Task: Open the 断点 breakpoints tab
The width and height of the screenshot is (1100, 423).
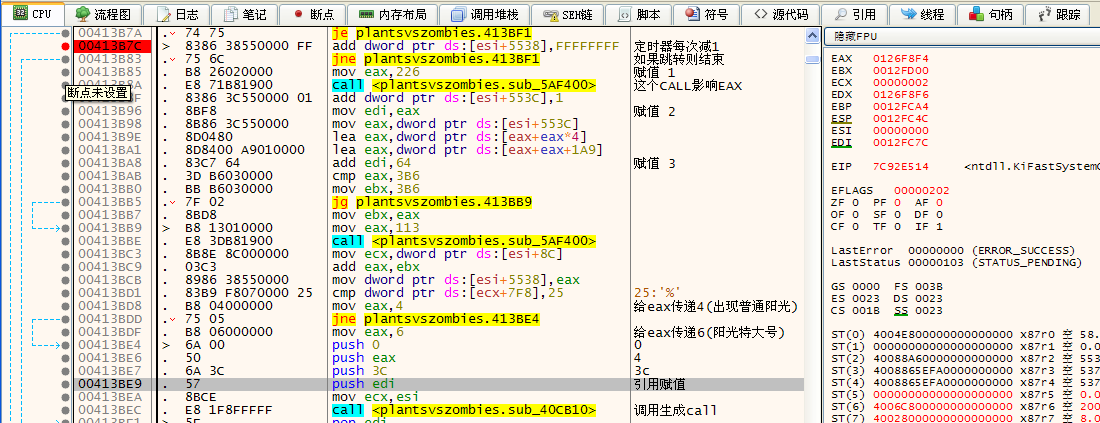Action: pos(311,13)
